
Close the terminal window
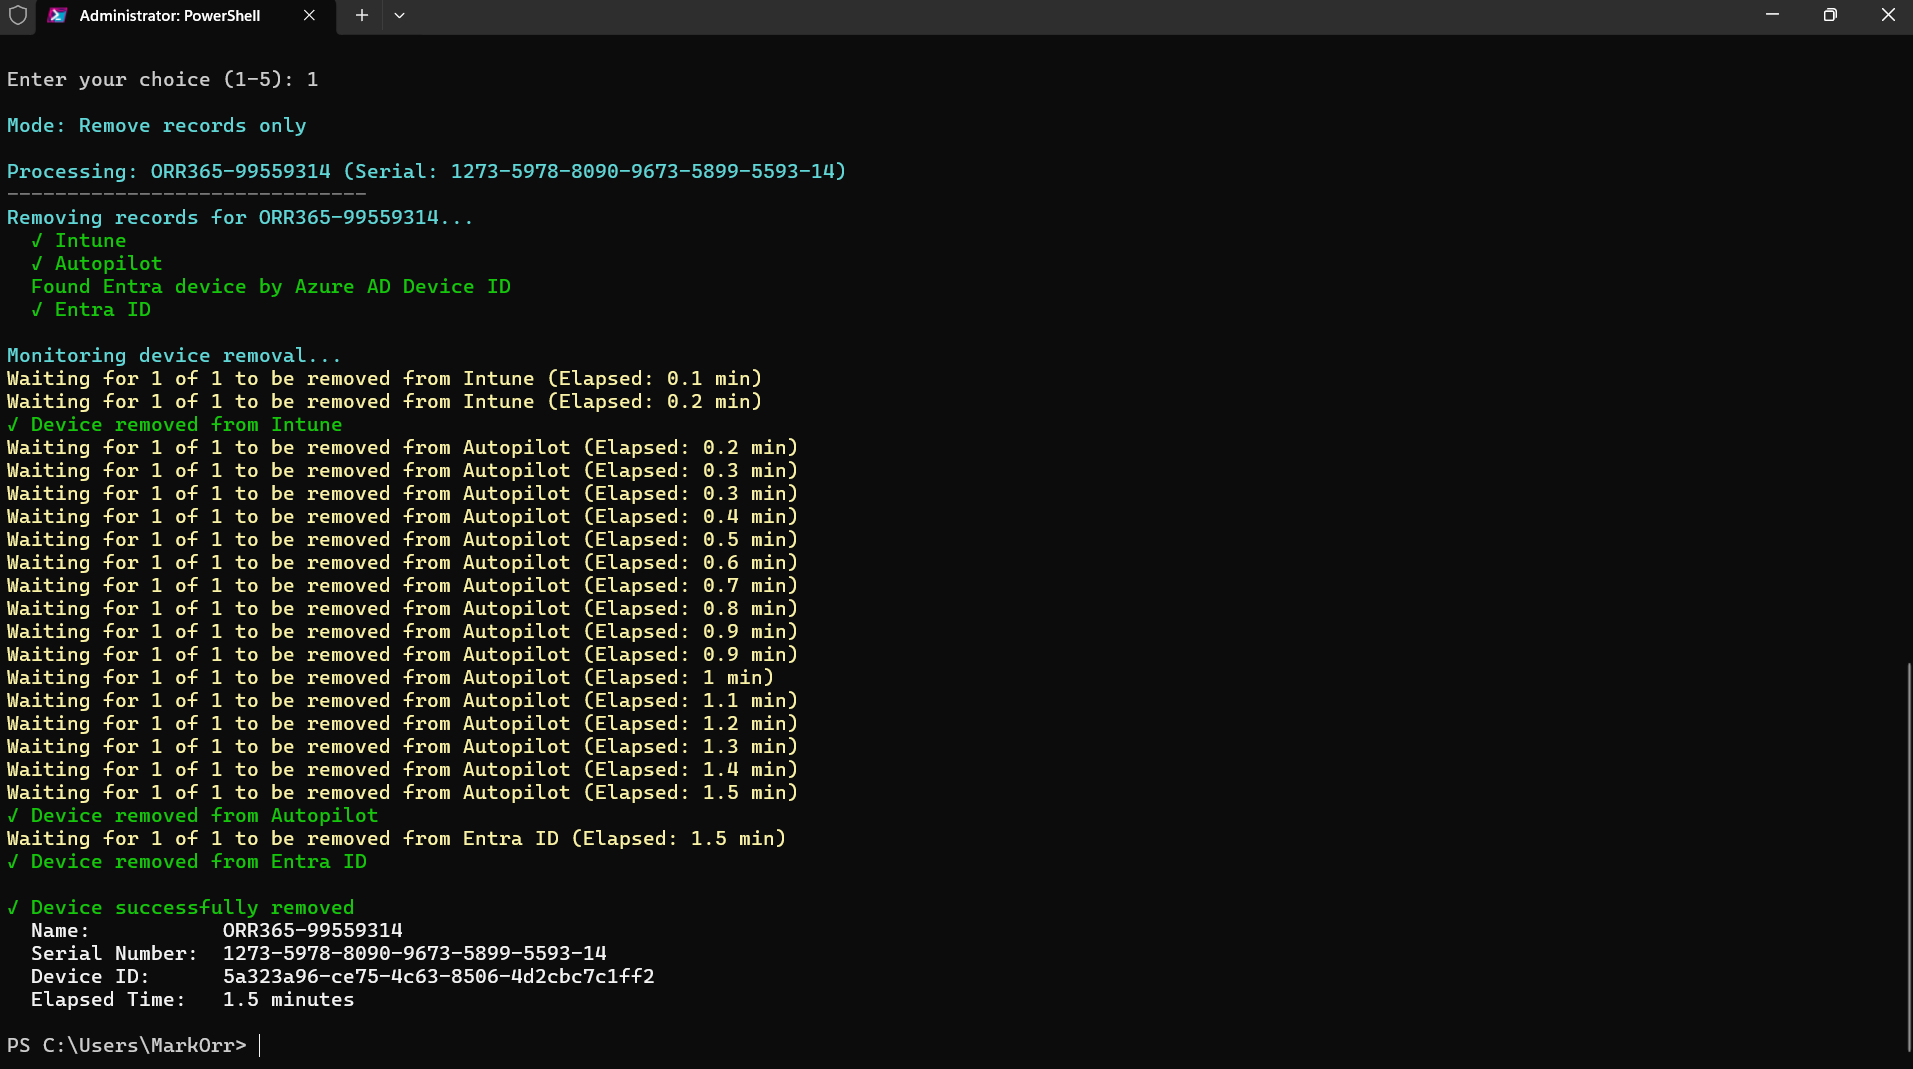[x=1888, y=16]
